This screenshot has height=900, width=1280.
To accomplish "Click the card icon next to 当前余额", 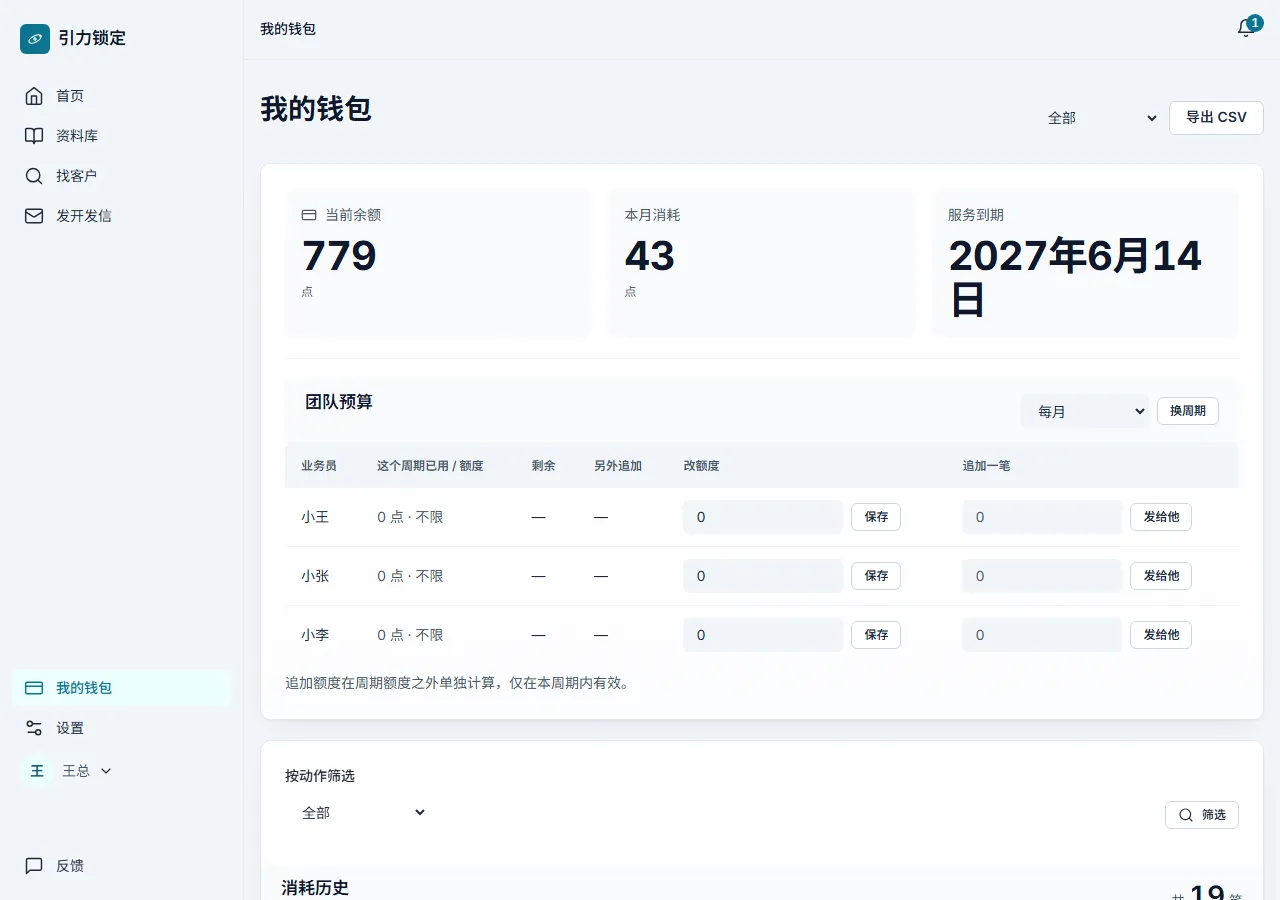I will pos(309,215).
